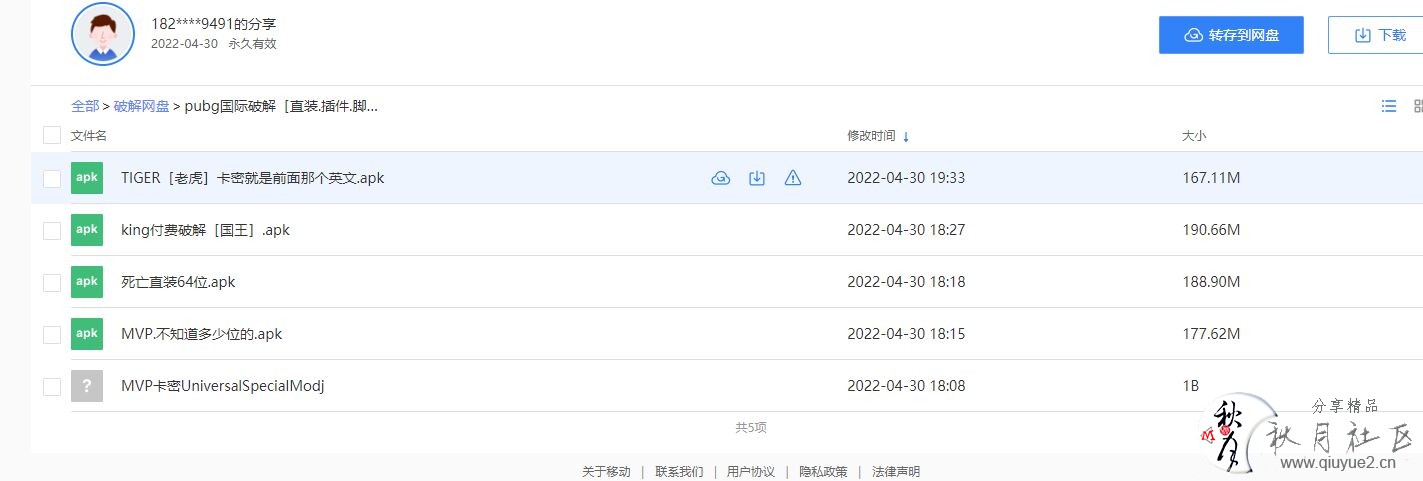Sort by 文件名 column header
1423x481 pixels.
coord(89,135)
